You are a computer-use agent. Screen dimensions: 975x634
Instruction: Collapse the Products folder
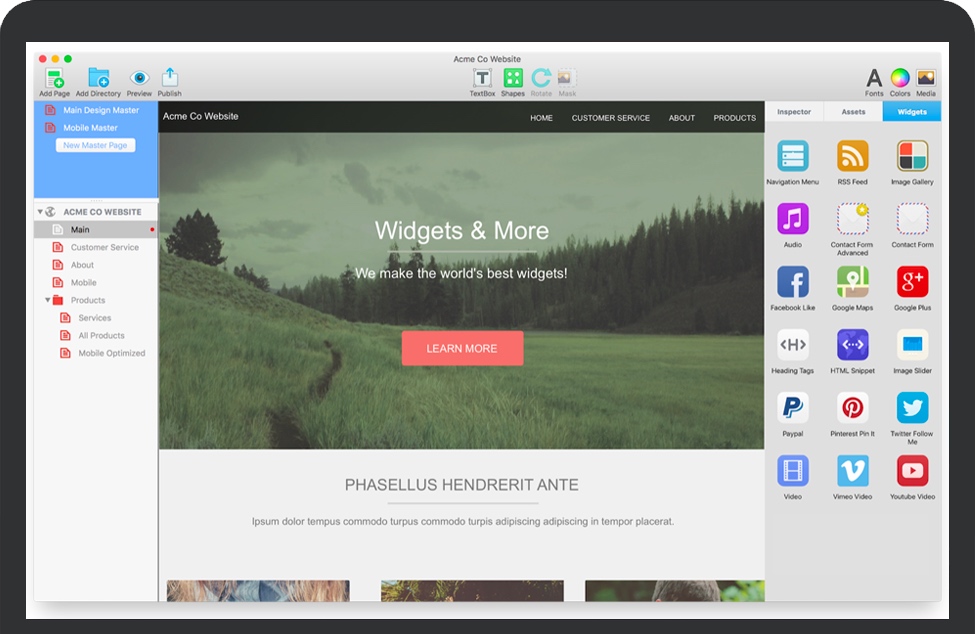[47, 300]
